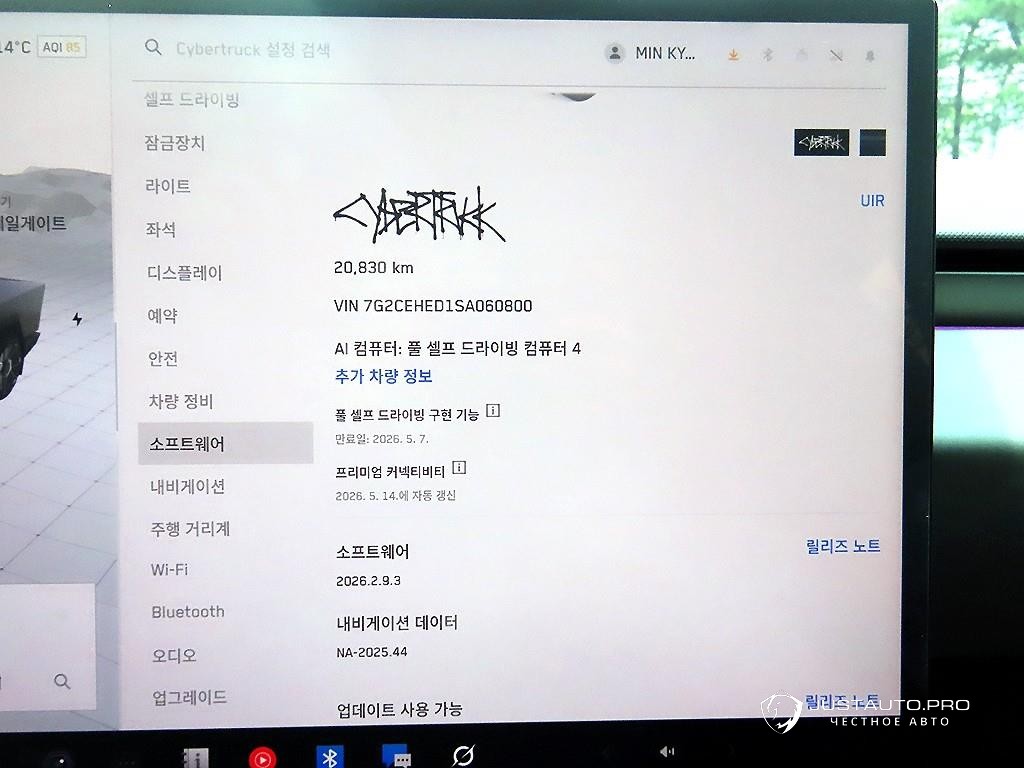Tap the Bluetooth status icon in header
1024x768 pixels.
tap(768, 55)
